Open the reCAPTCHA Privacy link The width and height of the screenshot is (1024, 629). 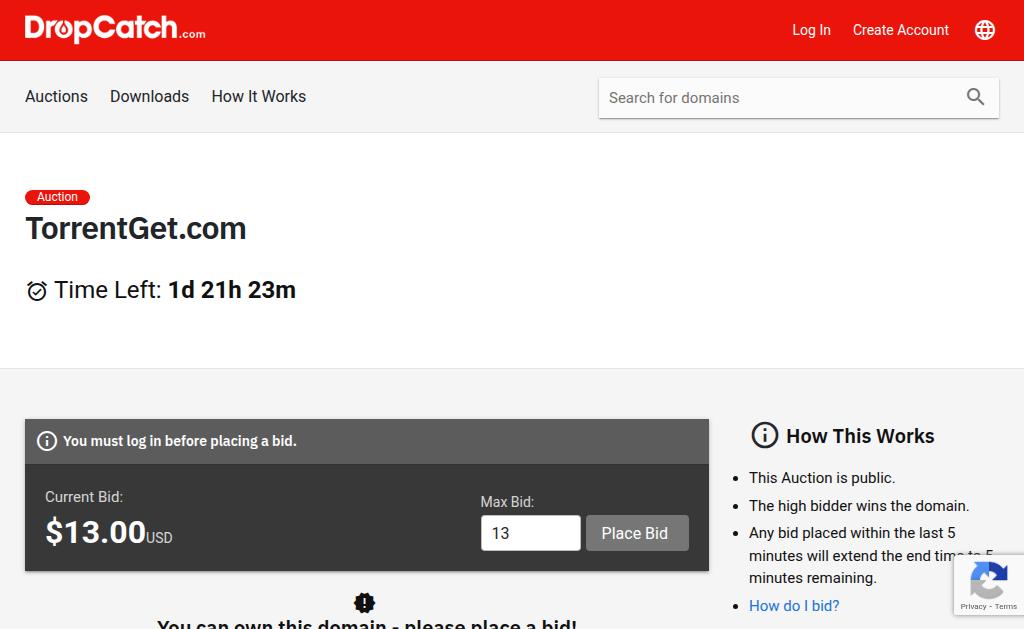pyautogui.click(x=973, y=607)
